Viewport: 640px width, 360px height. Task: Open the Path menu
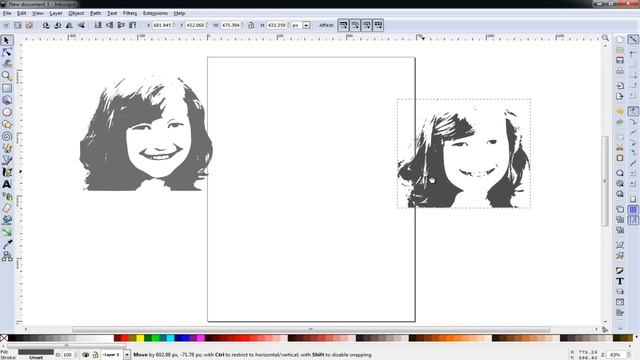point(95,13)
